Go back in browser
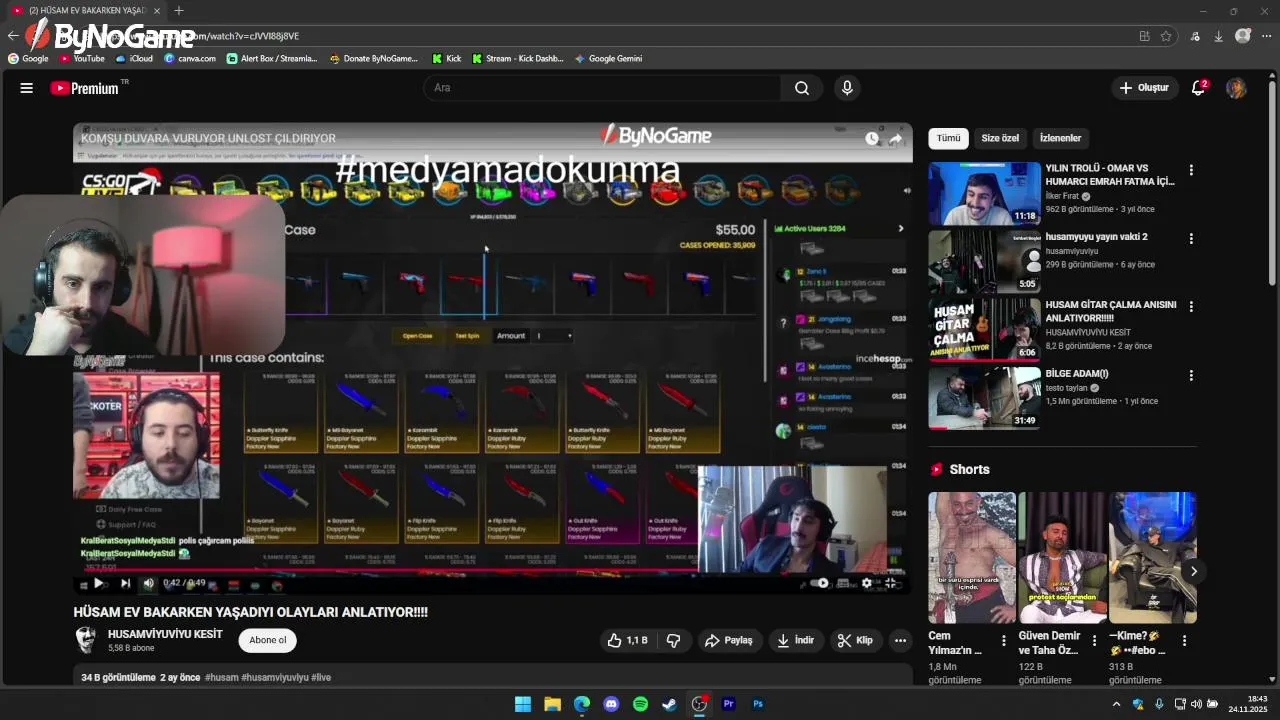The width and height of the screenshot is (1280, 720). coord(13,36)
